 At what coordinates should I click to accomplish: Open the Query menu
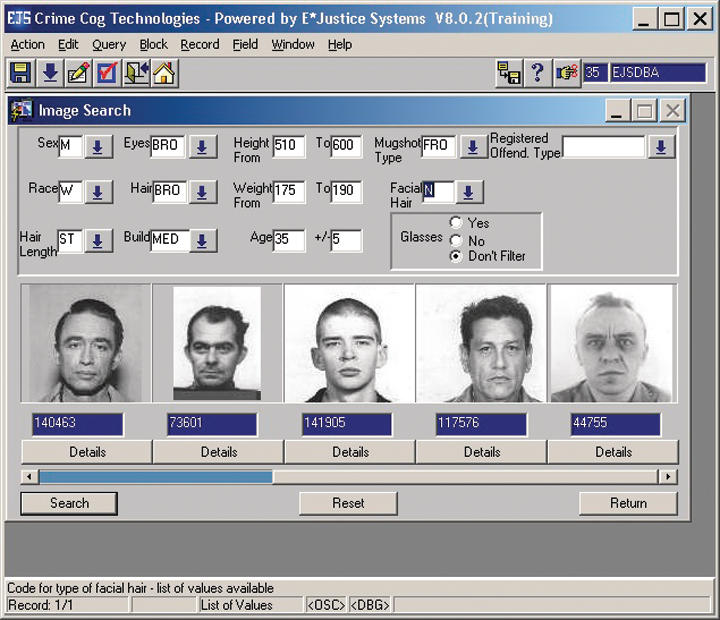coord(109,44)
